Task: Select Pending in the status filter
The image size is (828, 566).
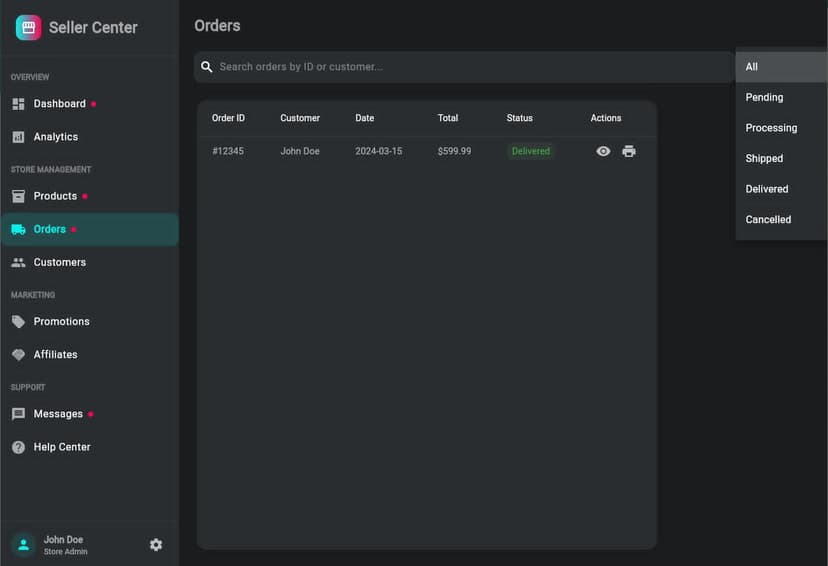Action: click(764, 97)
